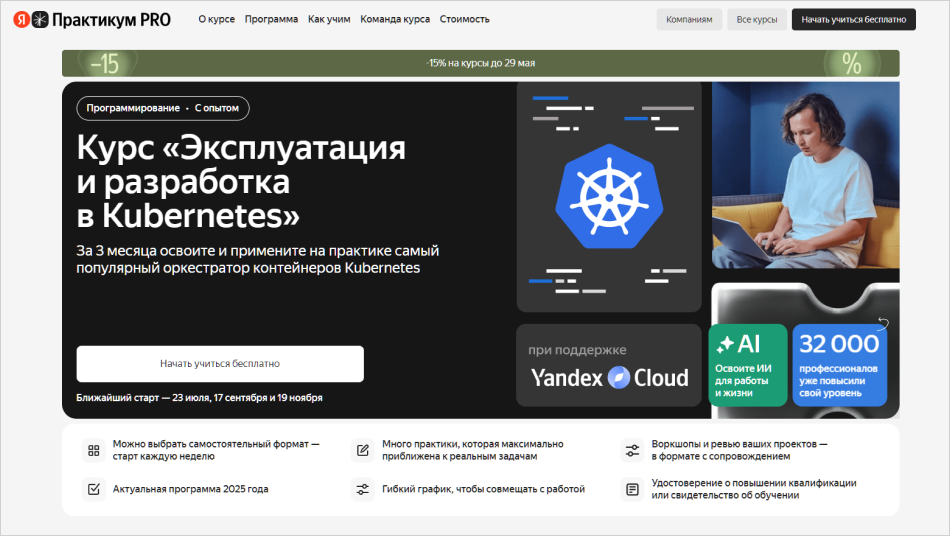Viewport: 950px width, 536px height.
Task: Open the "Все курсы" button
Action: (x=757, y=19)
